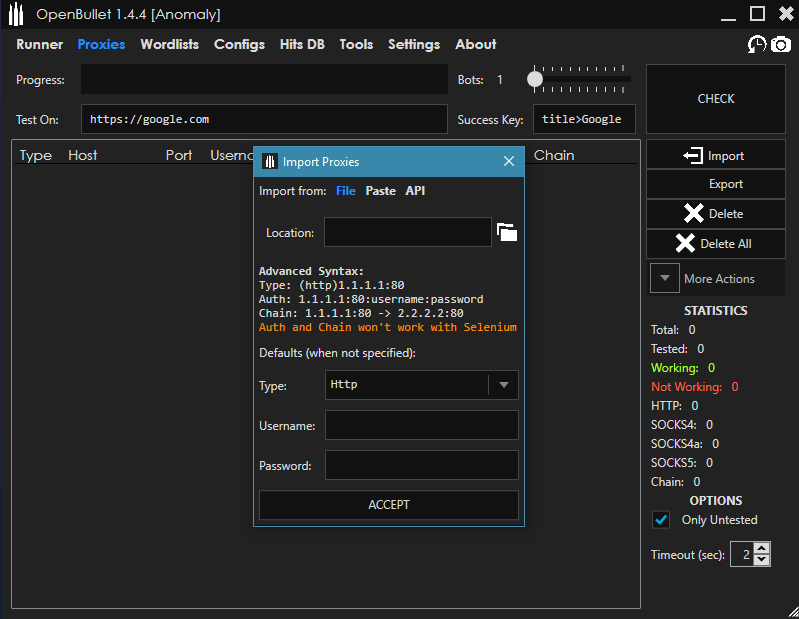Viewport: 799px width, 619px height.
Task: Click the 'Not Working: 0' statistic
Action: coord(695,387)
